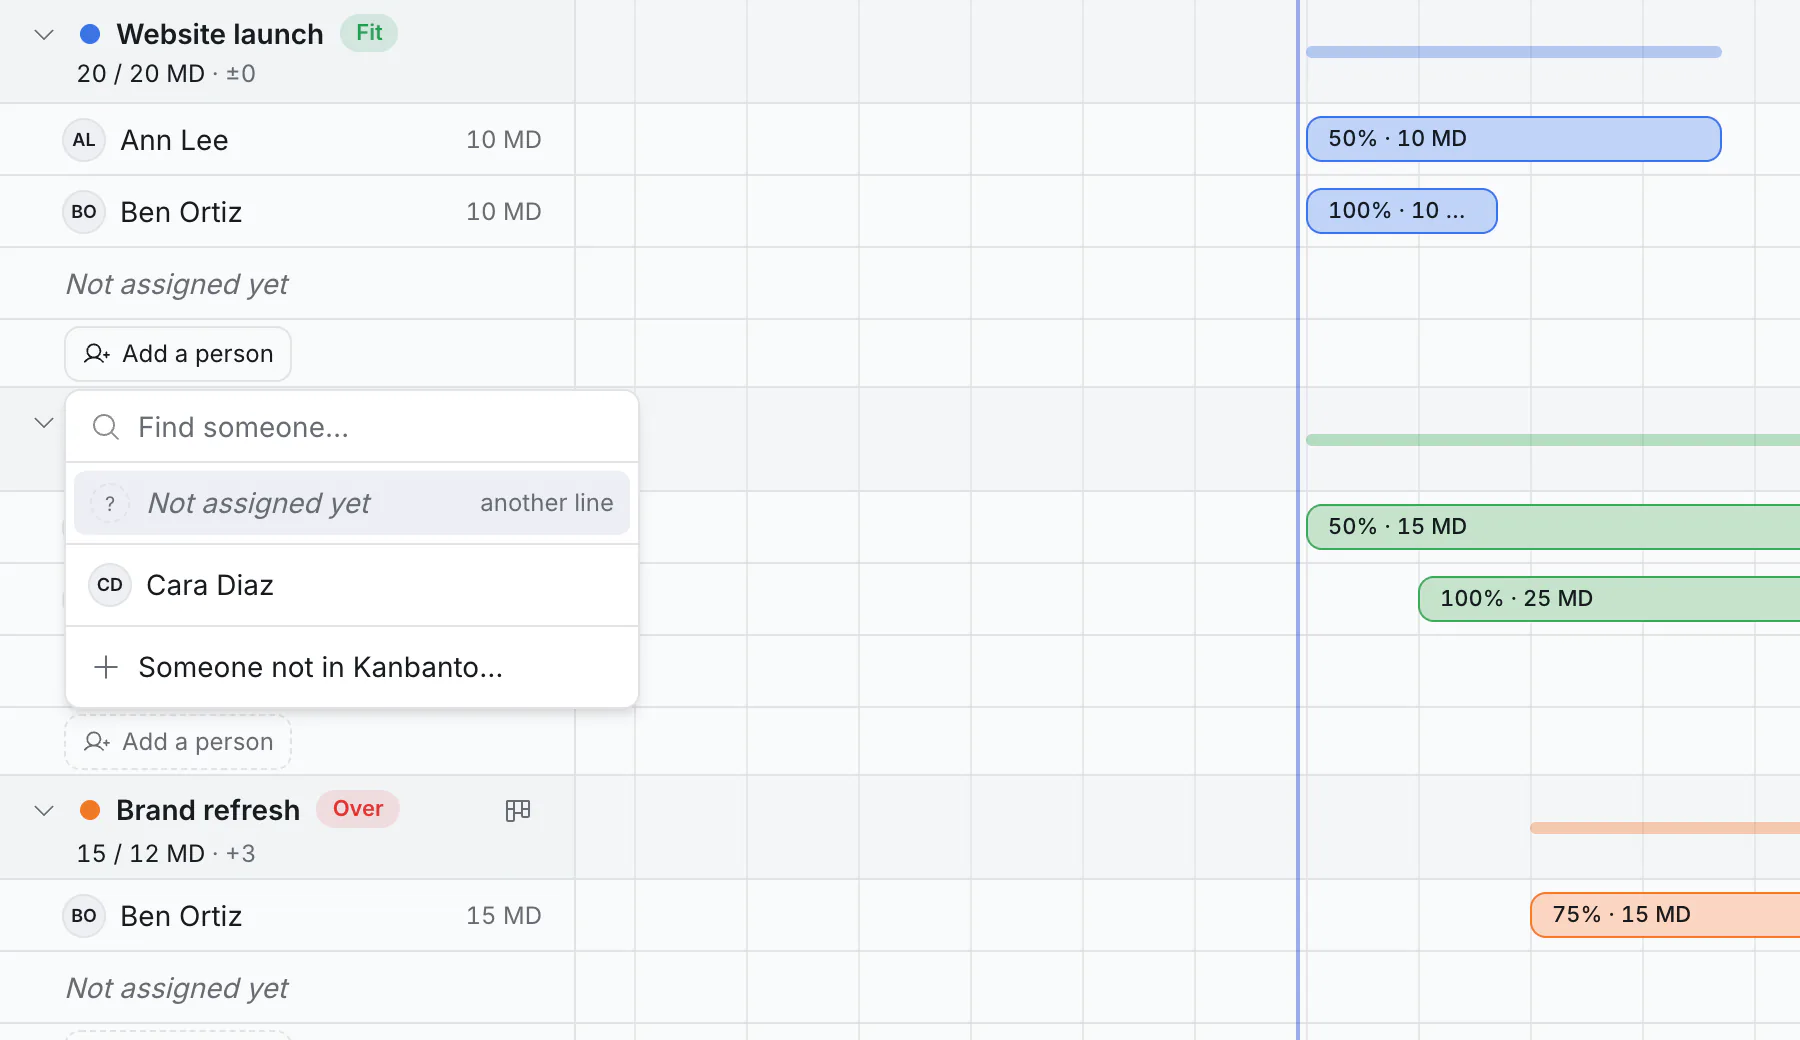Select Ben Ortiz's 100% · 10 allocation bar

point(1402,211)
